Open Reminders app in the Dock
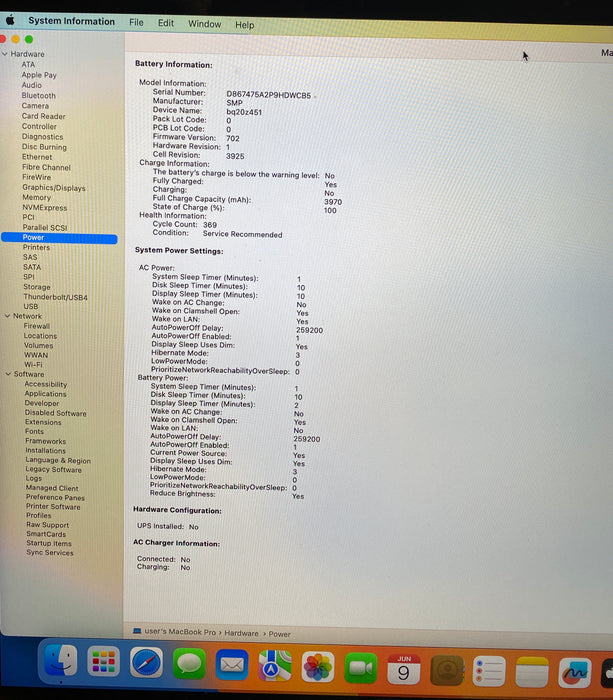Screen dimensions: 613x700 489,671
